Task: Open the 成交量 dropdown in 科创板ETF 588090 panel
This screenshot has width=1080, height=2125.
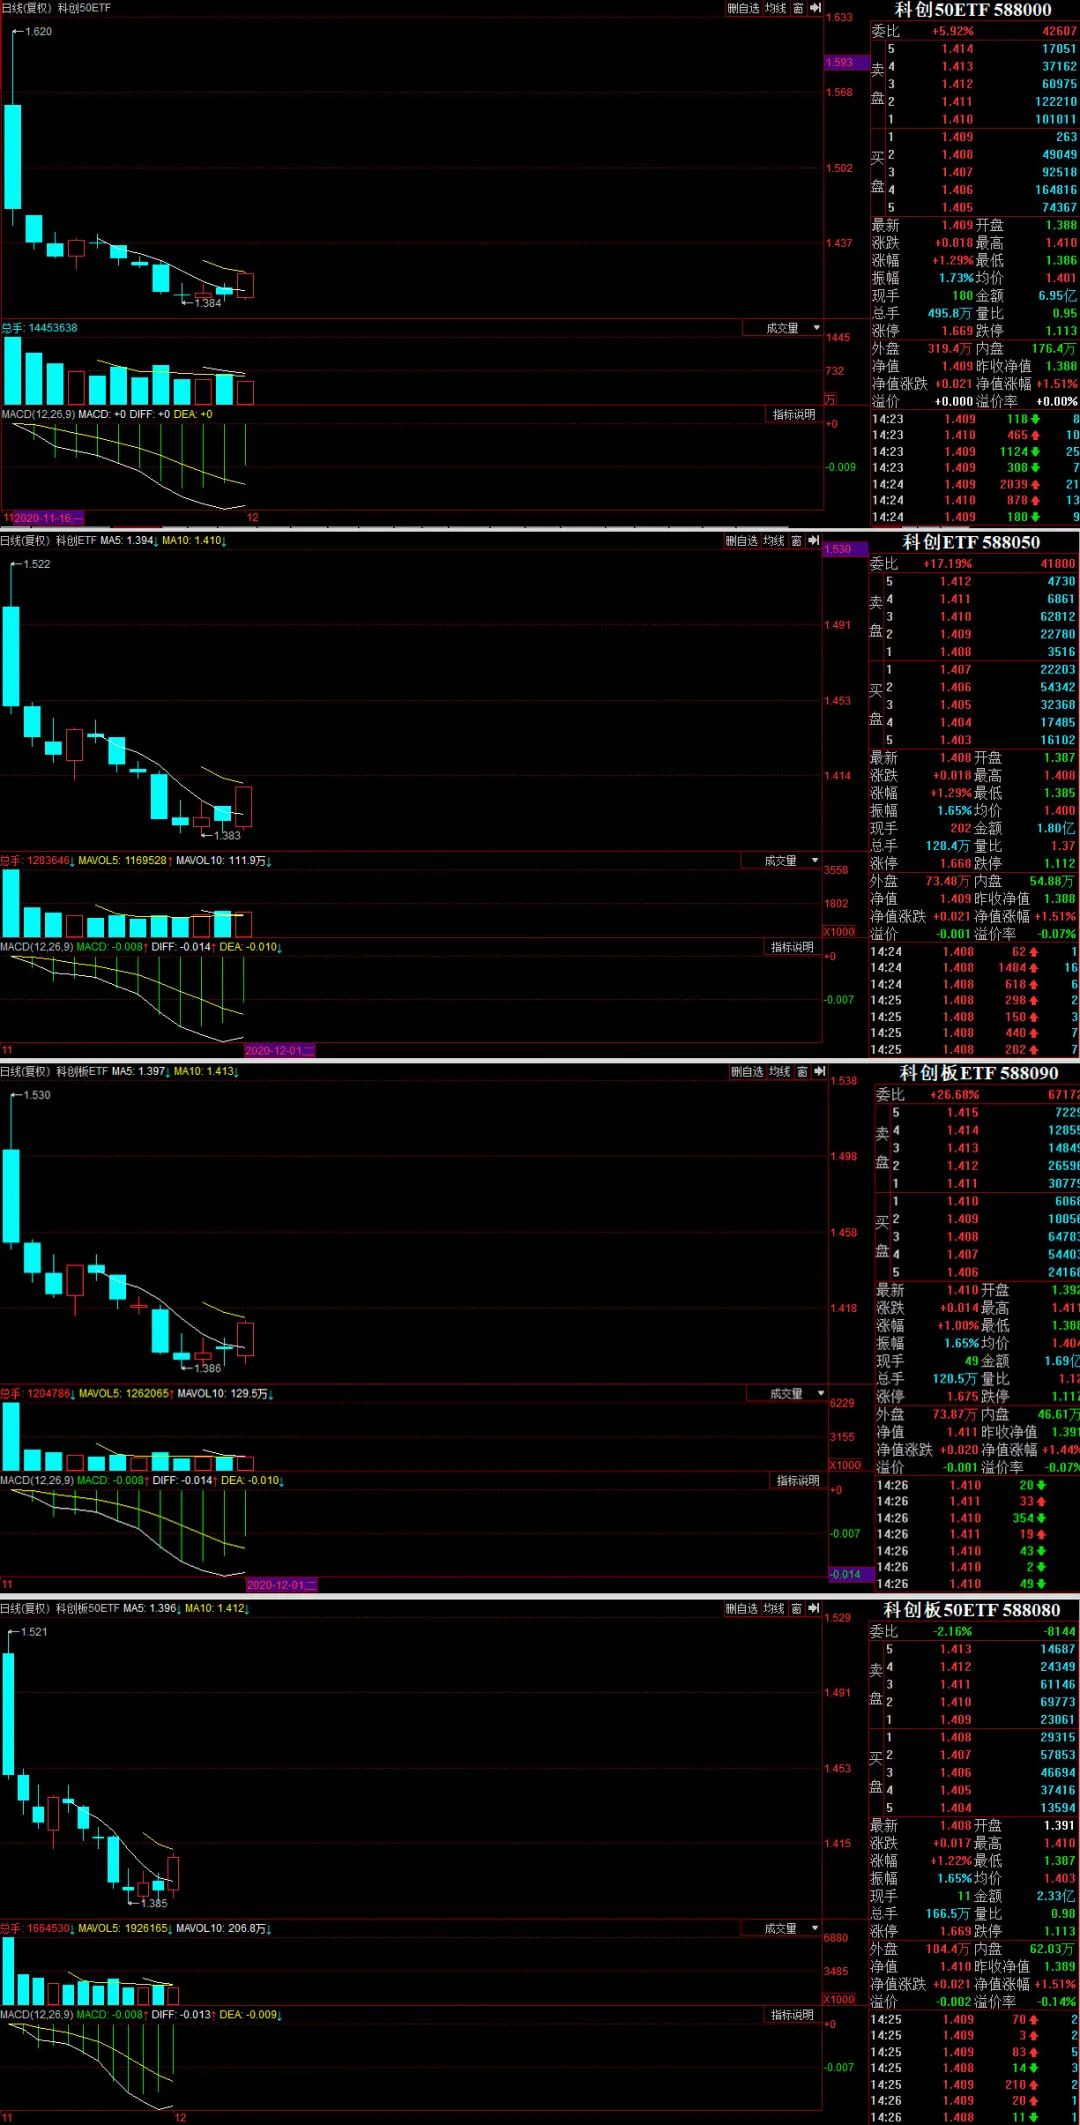Action: [x=787, y=1394]
